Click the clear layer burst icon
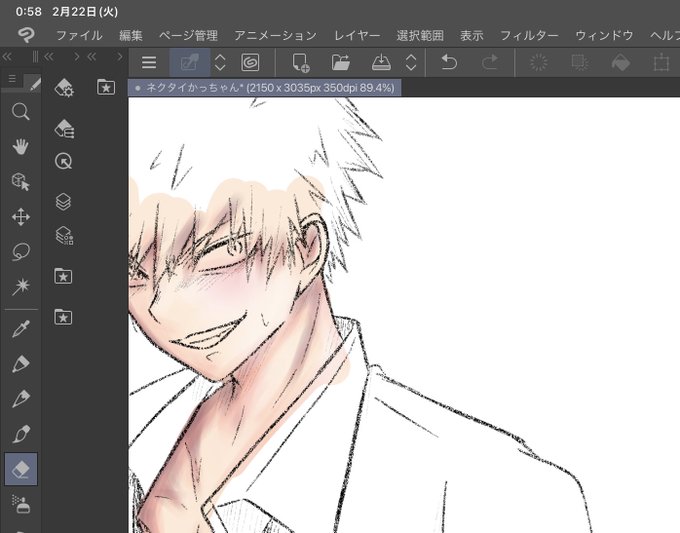 pyautogui.click(x=539, y=62)
